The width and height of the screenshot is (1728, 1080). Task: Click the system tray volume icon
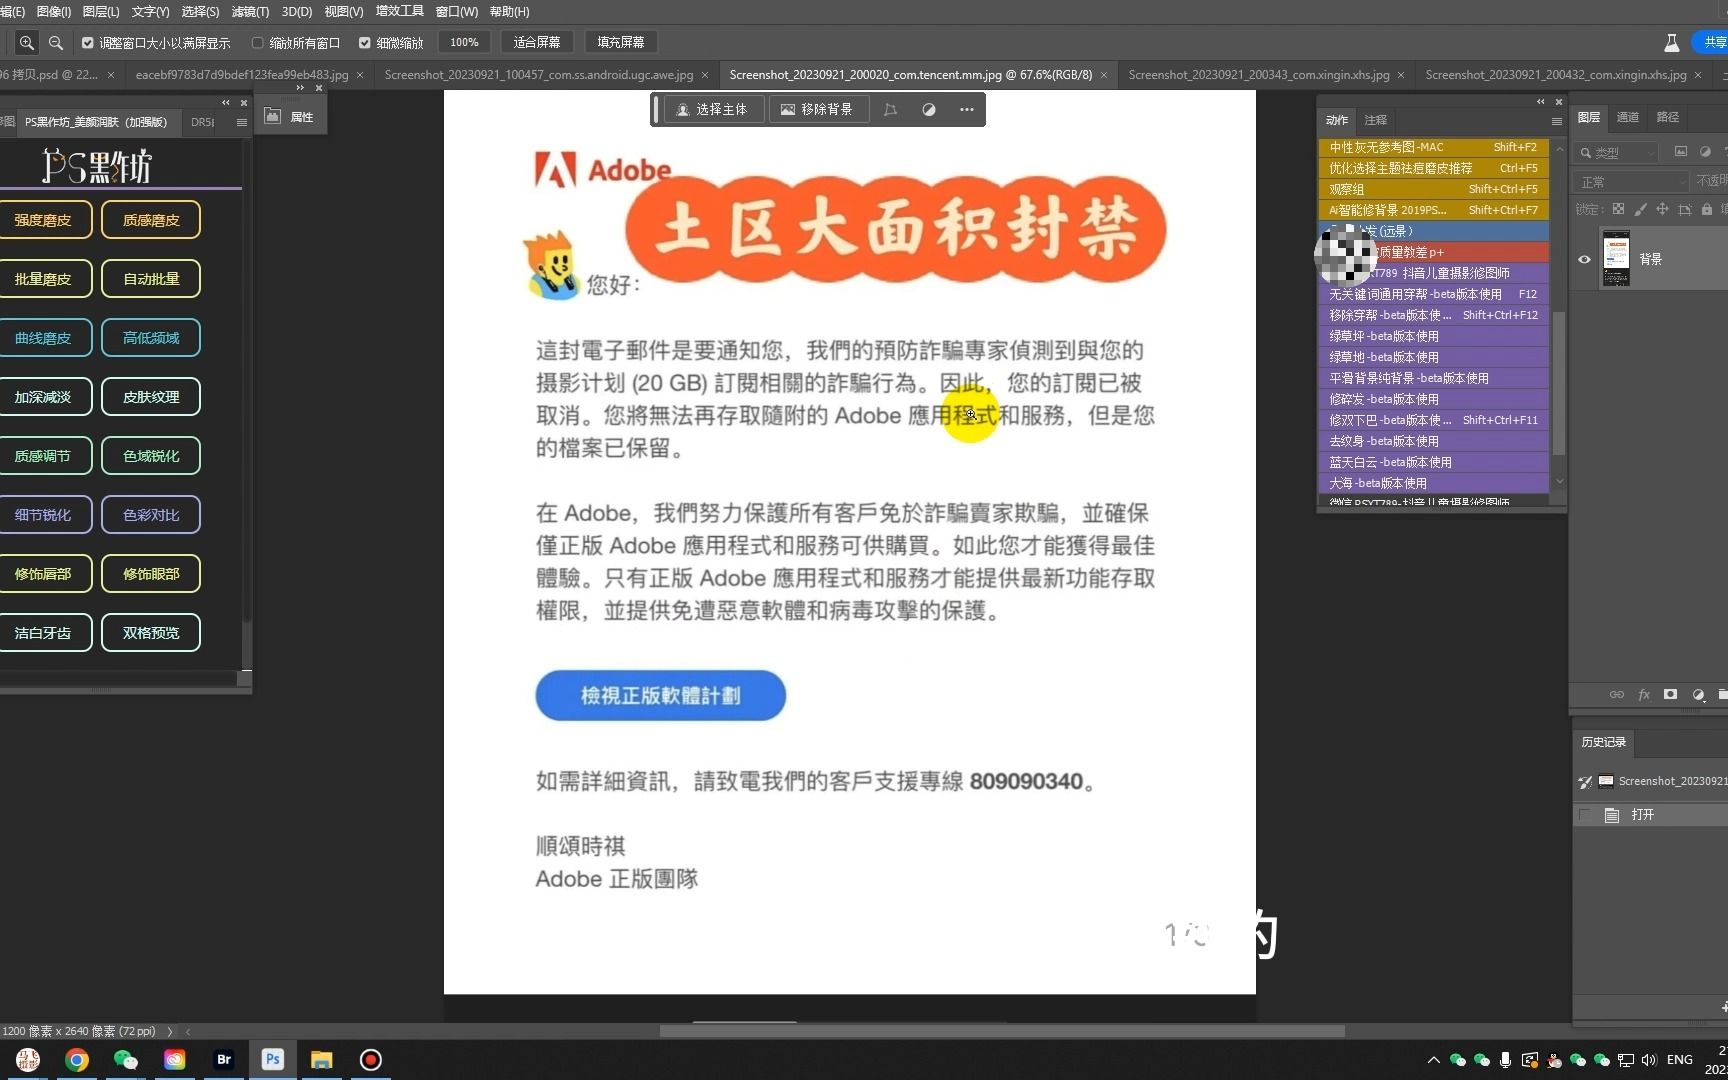coord(1649,1060)
